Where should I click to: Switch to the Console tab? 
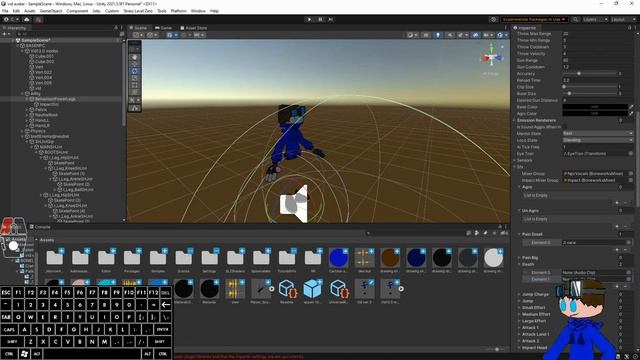40,227
